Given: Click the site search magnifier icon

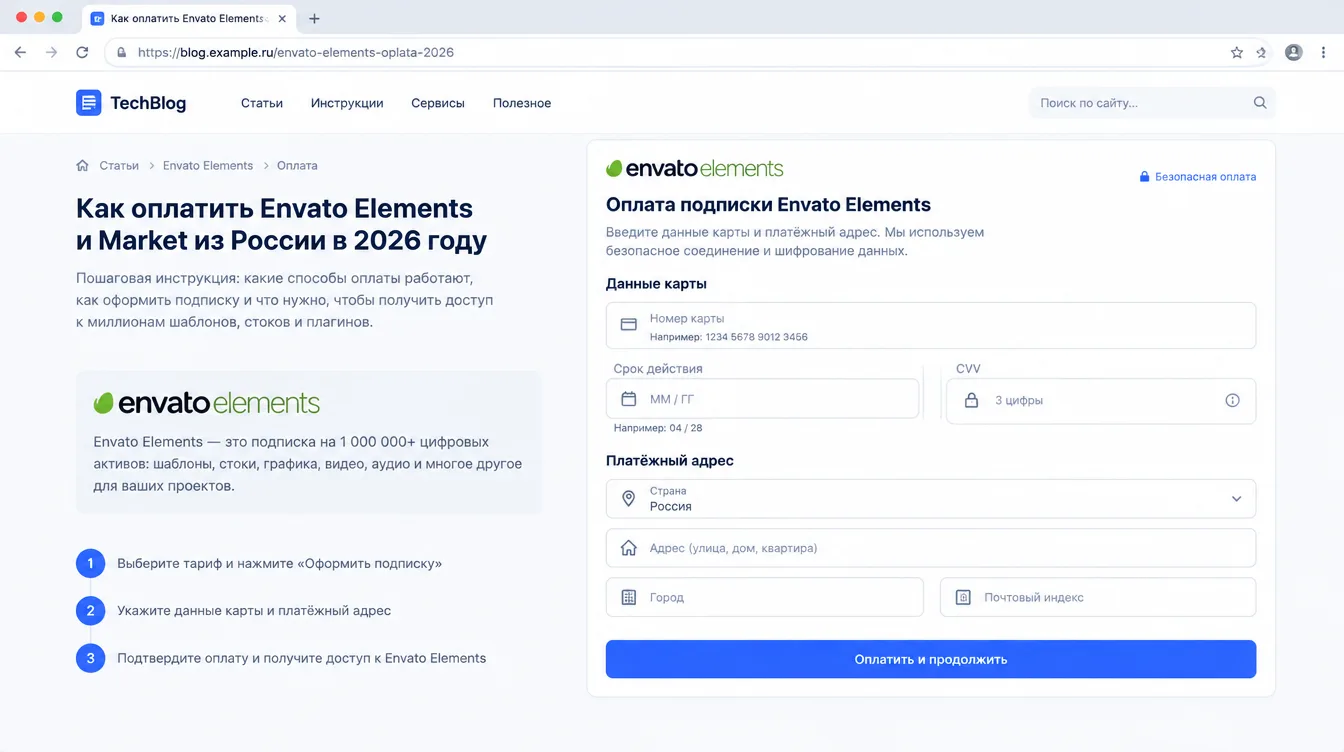Looking at the screenshot, I should pos(1260,102).
